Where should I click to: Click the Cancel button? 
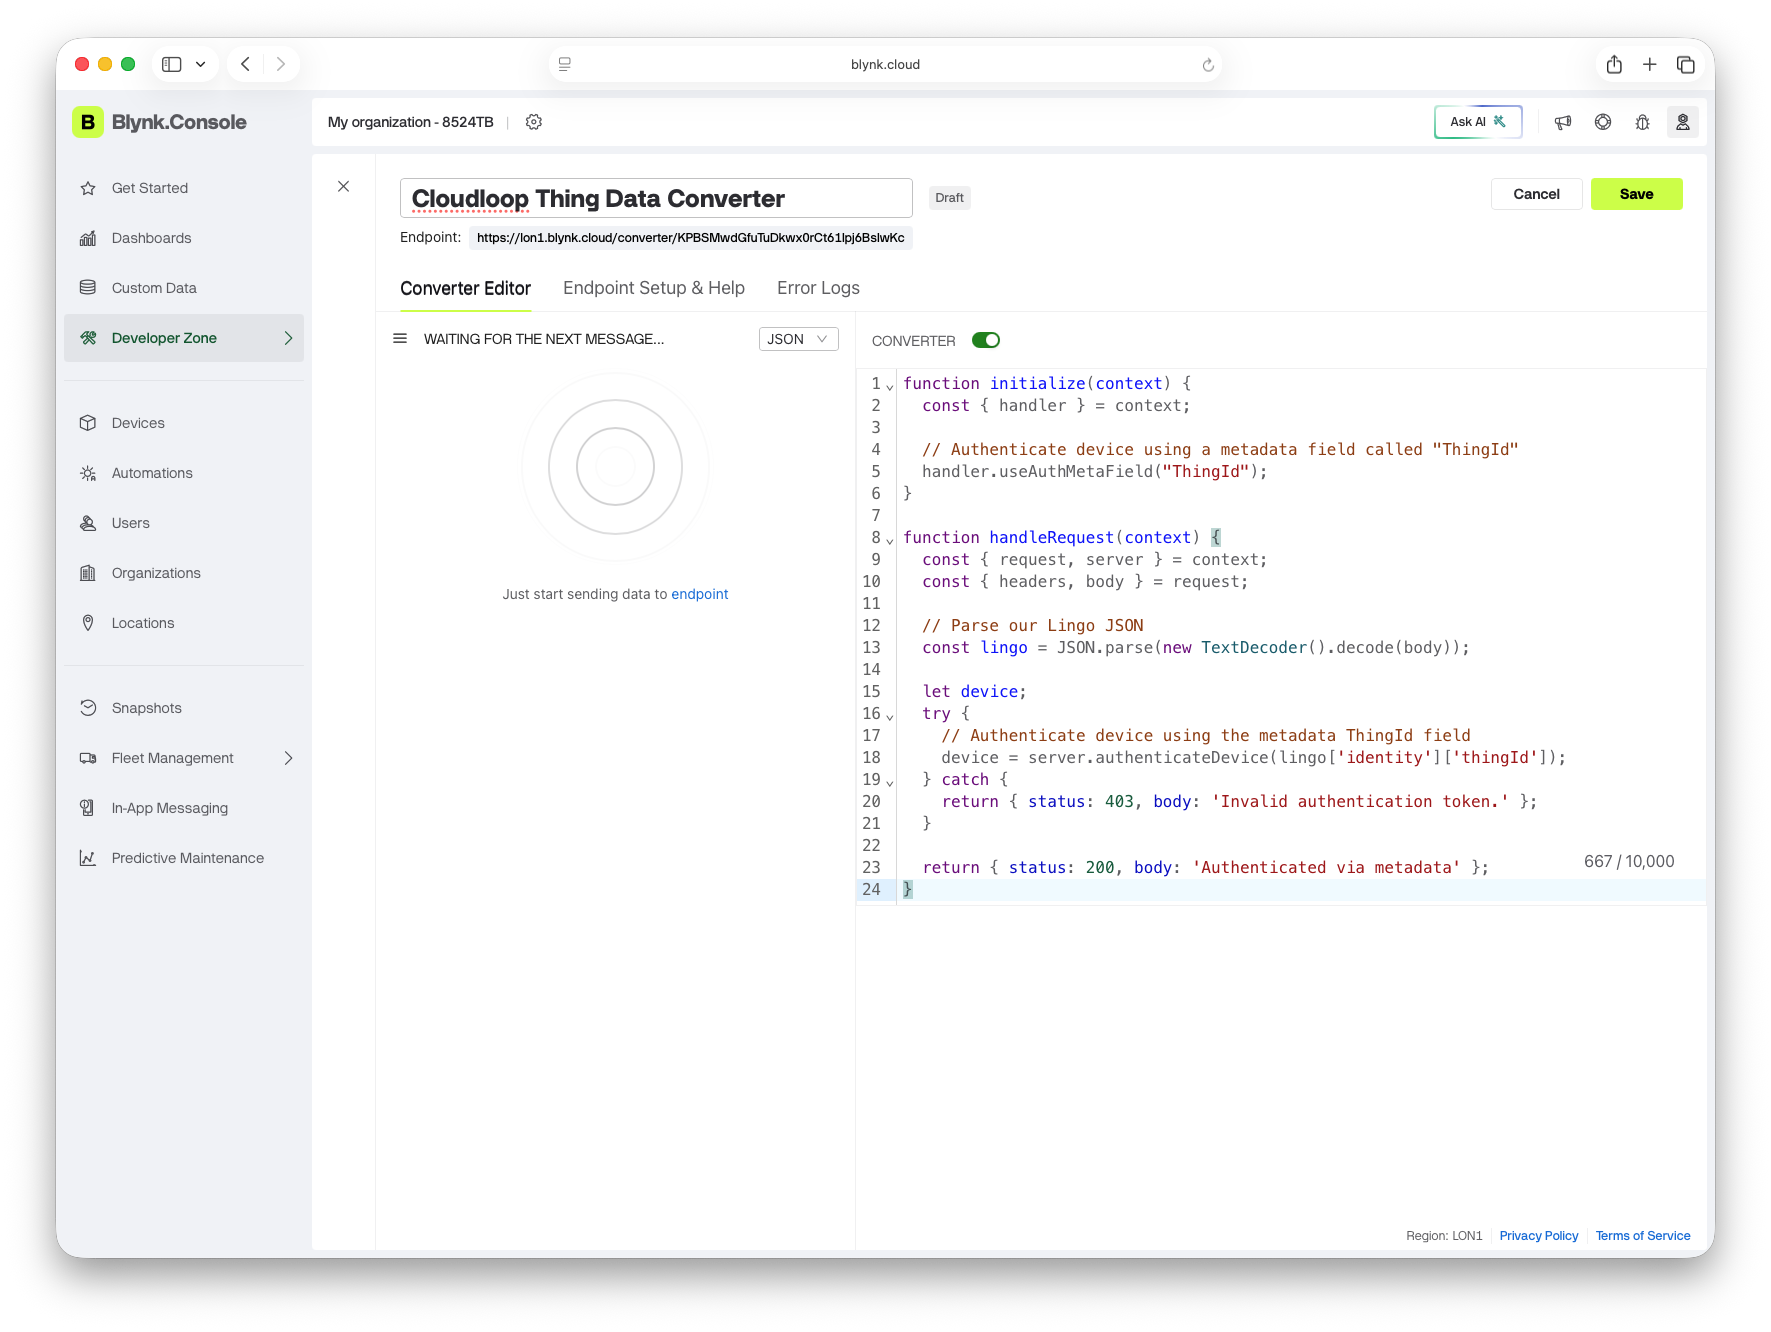(x=1536, y=194)
